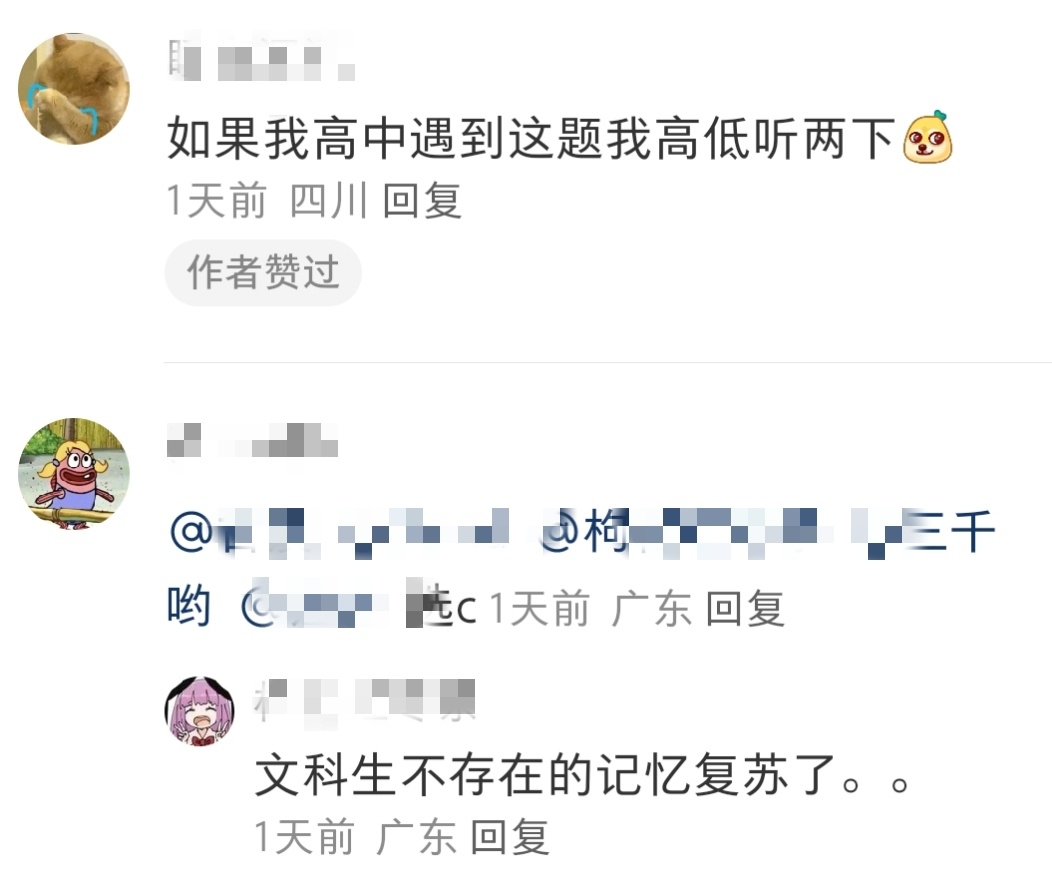Open the cartoon fish avatar profile

(x=74, y=474)
